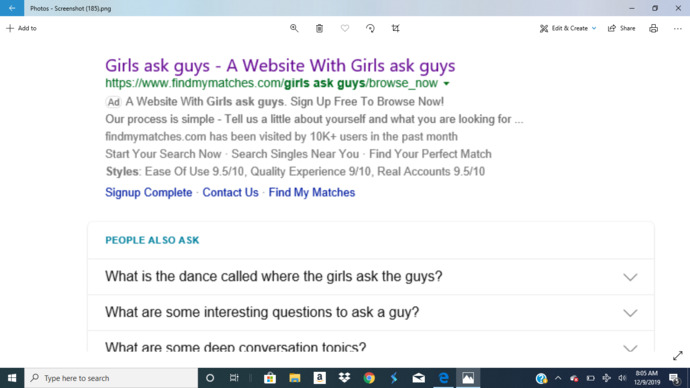Open the Get Help question-mark tray icon
The width and height of the screenshot is (690, 388).
[541, 378]
